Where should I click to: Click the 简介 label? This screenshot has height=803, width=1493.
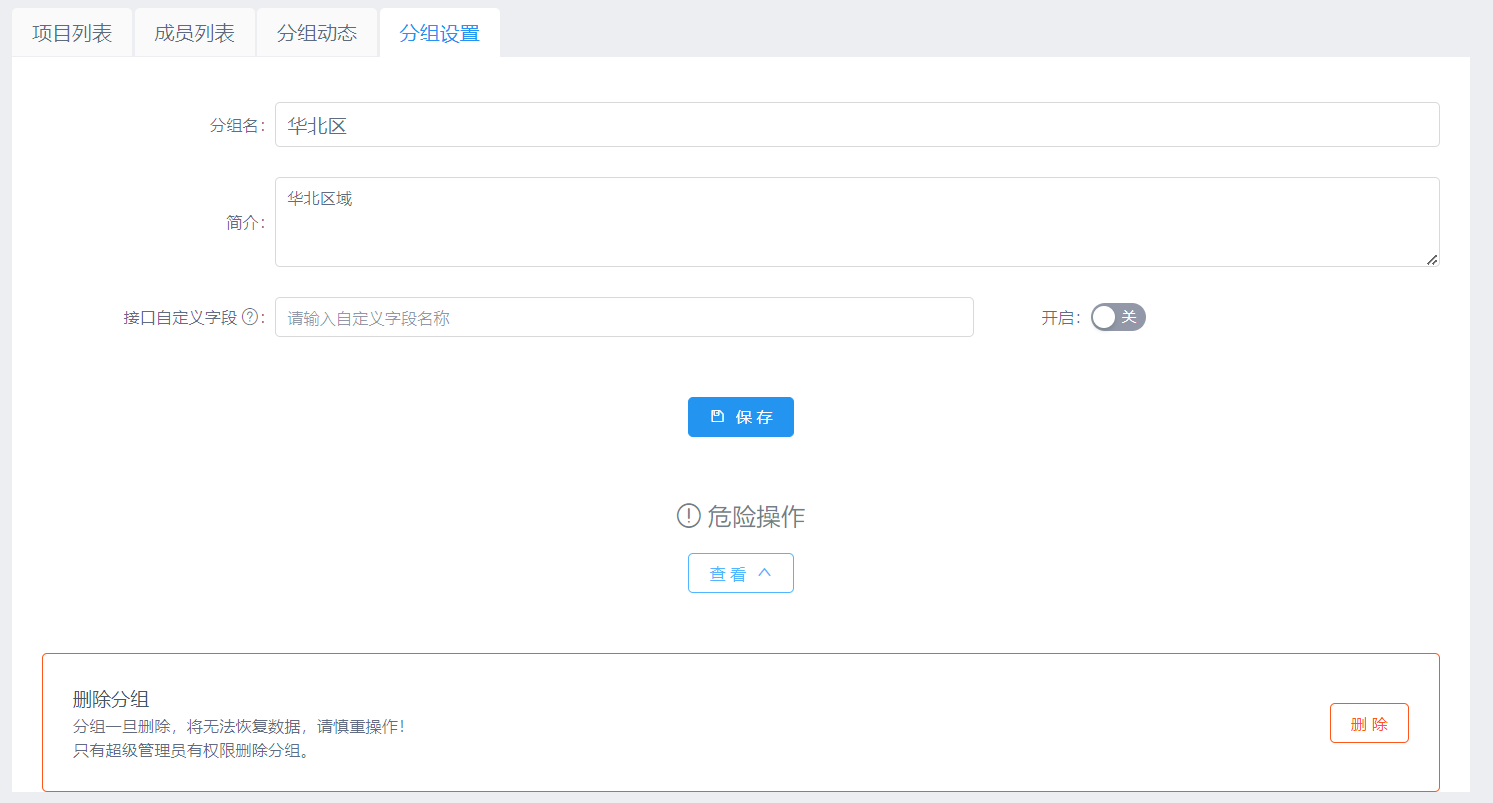click(x=246, y=223)
